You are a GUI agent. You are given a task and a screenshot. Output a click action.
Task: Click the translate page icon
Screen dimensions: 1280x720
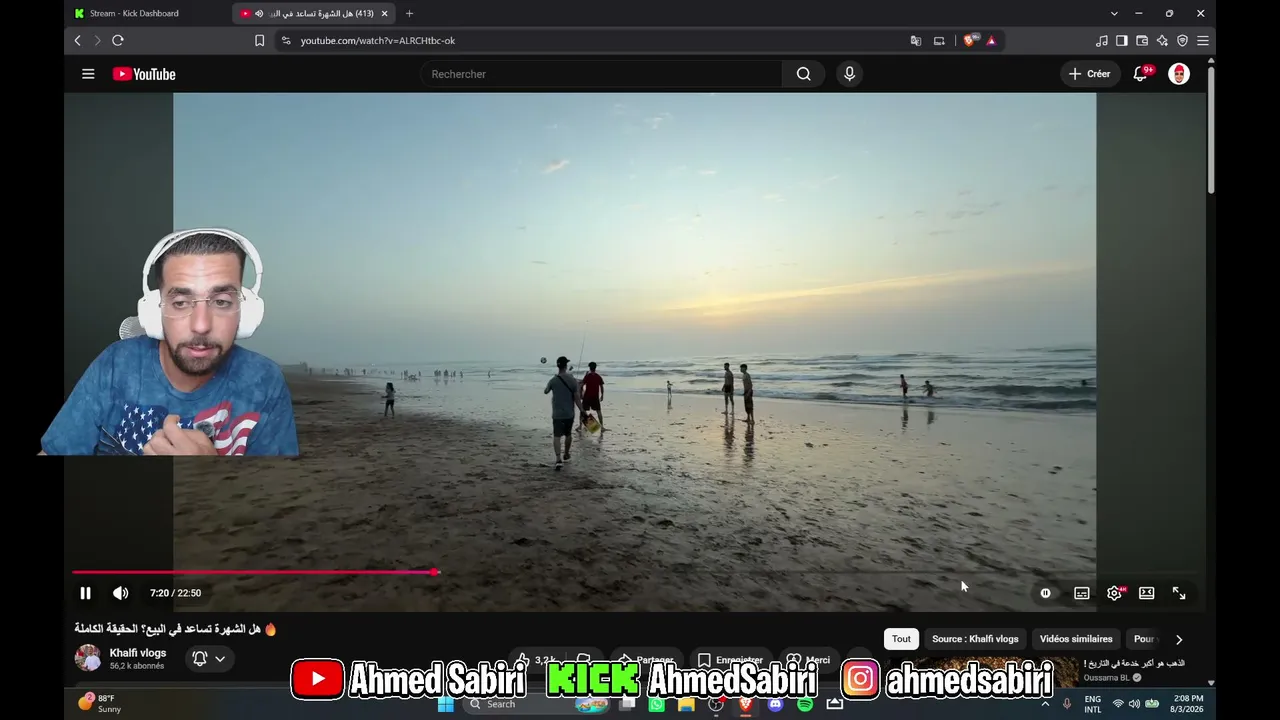click(x=916, y=41)
